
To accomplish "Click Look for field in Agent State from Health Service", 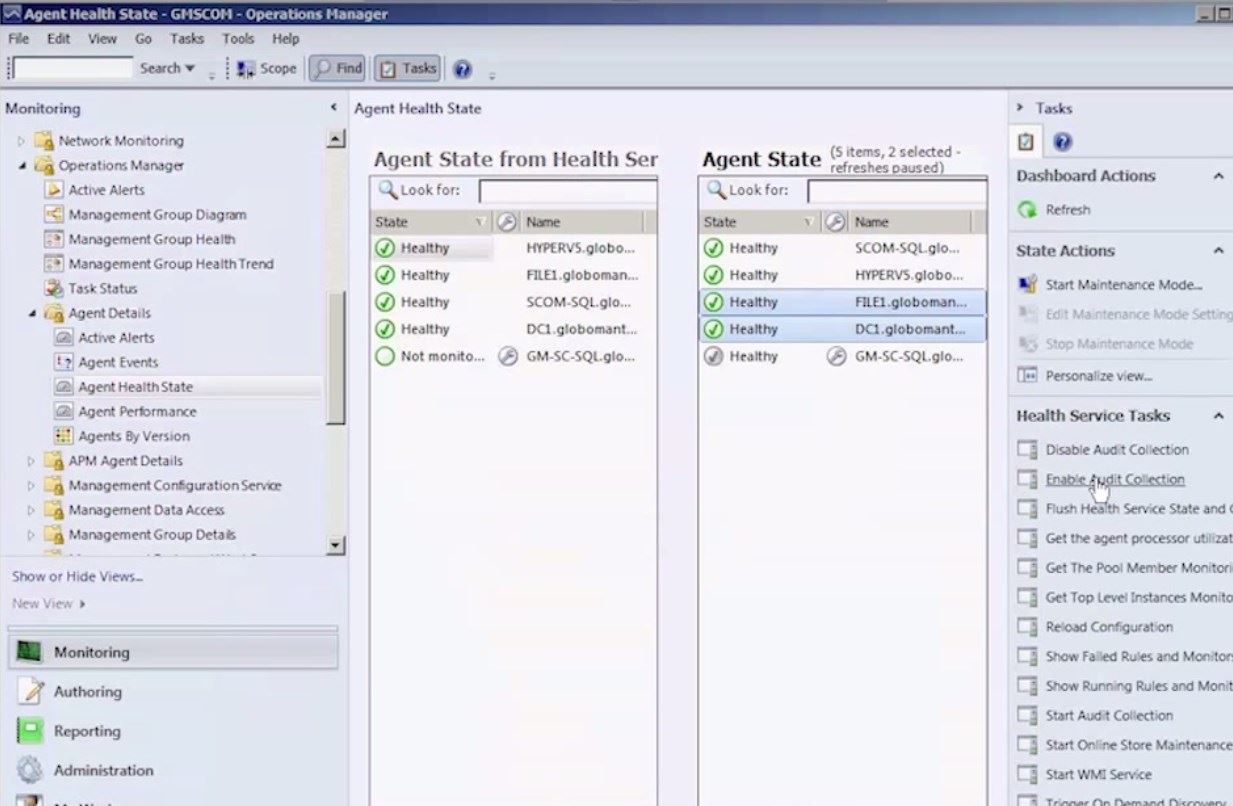I will pos(568,190).
